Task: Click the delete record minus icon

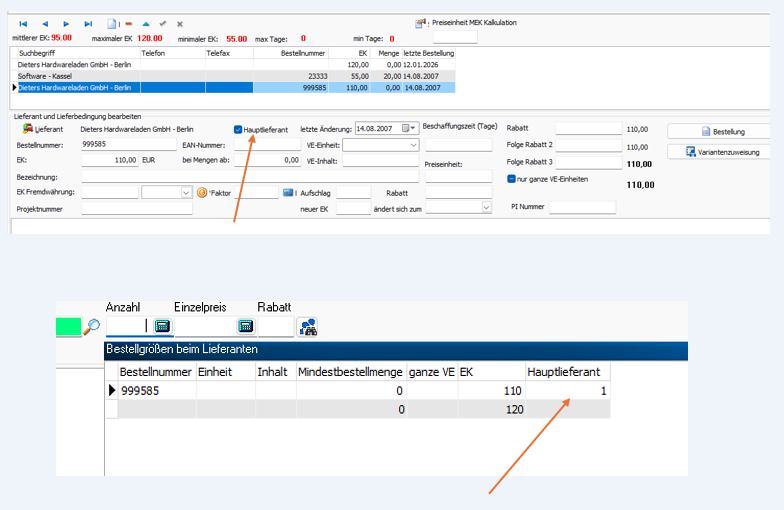Action: click(x=128, y=23)
